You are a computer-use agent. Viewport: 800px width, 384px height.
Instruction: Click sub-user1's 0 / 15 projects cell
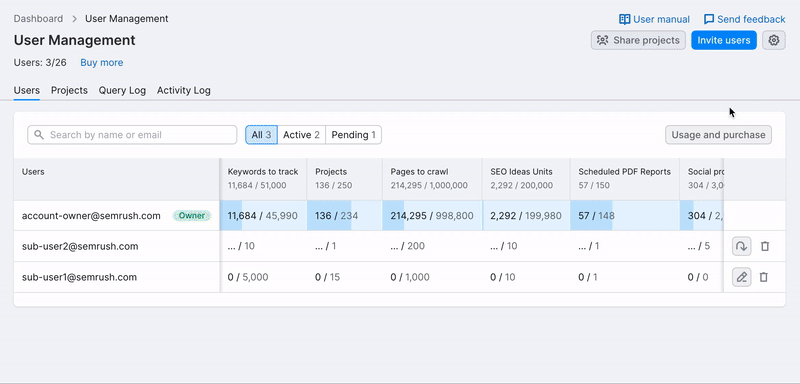(344, 277)
